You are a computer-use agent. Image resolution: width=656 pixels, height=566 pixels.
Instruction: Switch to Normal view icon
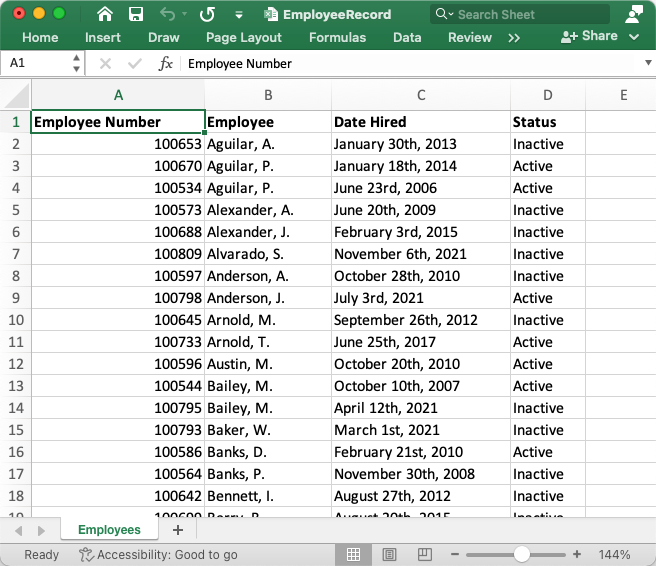pyautogui.click(x=354, y=555)
